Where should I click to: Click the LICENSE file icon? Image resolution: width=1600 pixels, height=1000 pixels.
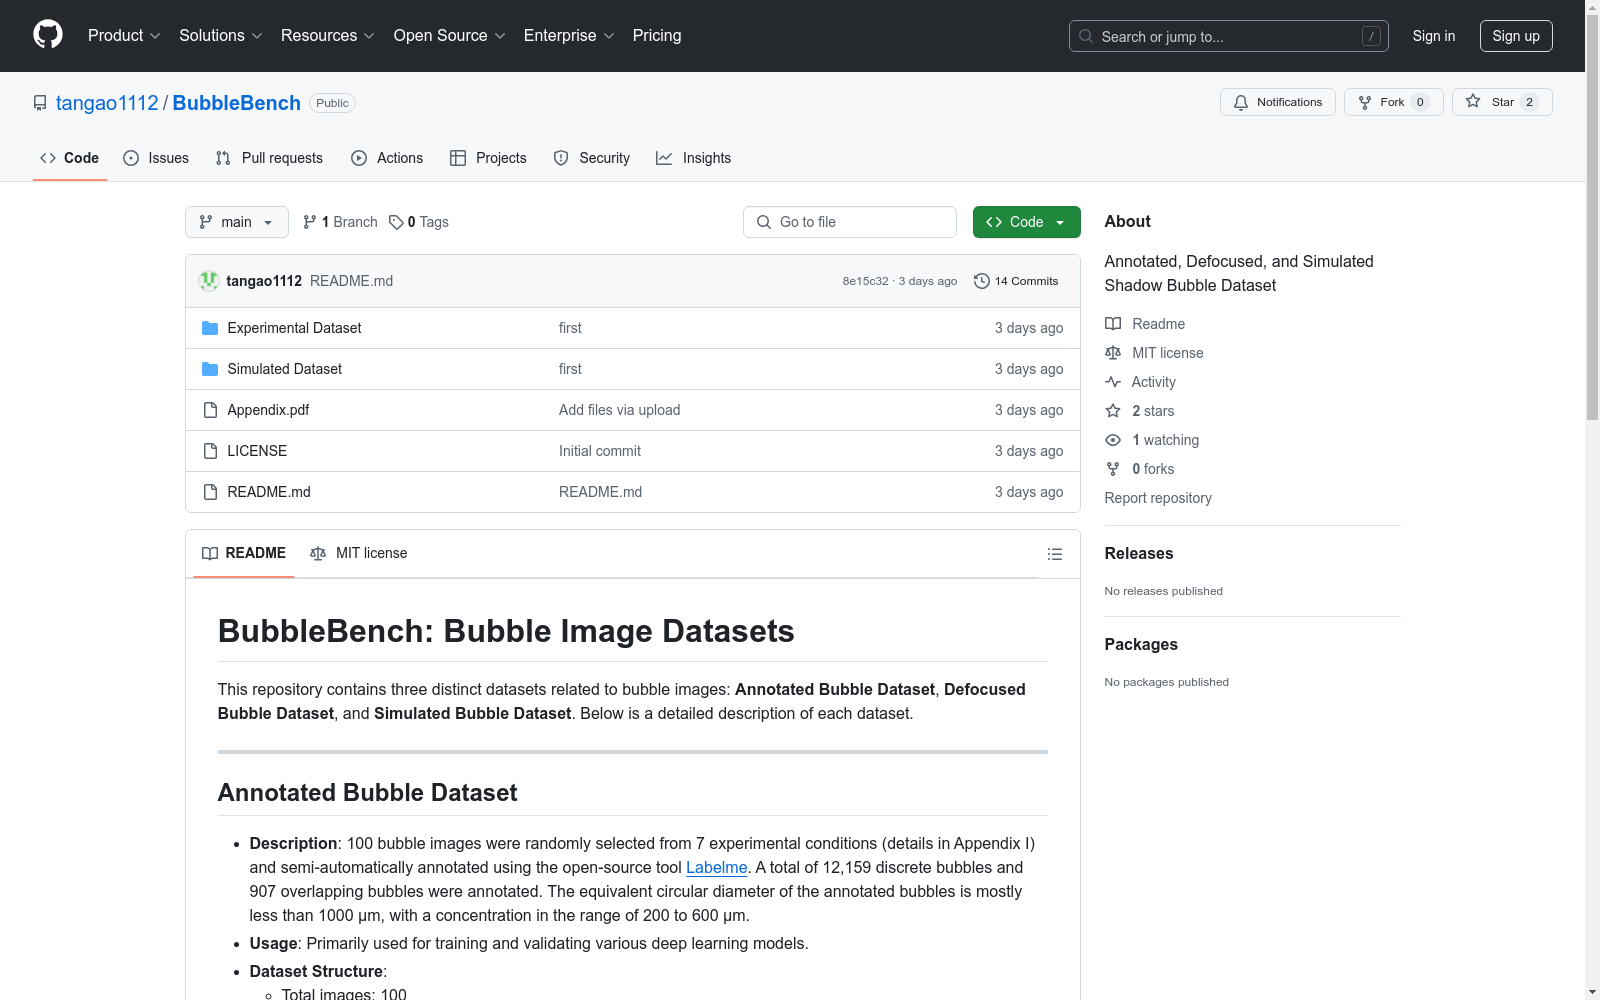coord(210,451)
